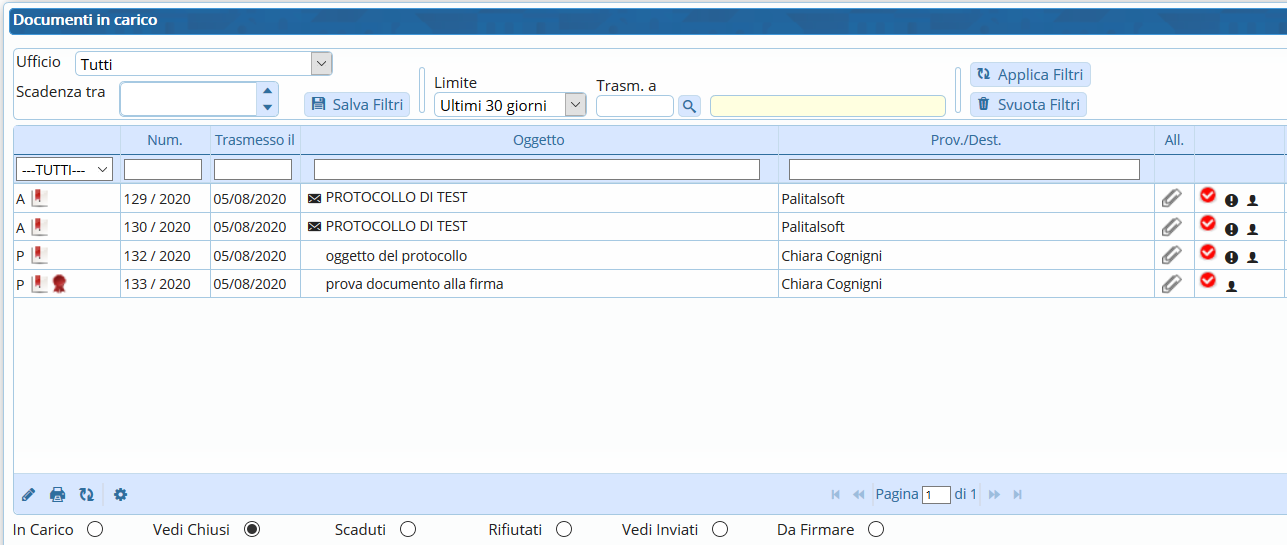
Task: Click the refresh icon in table footer
Action: [x=86, y=494]
